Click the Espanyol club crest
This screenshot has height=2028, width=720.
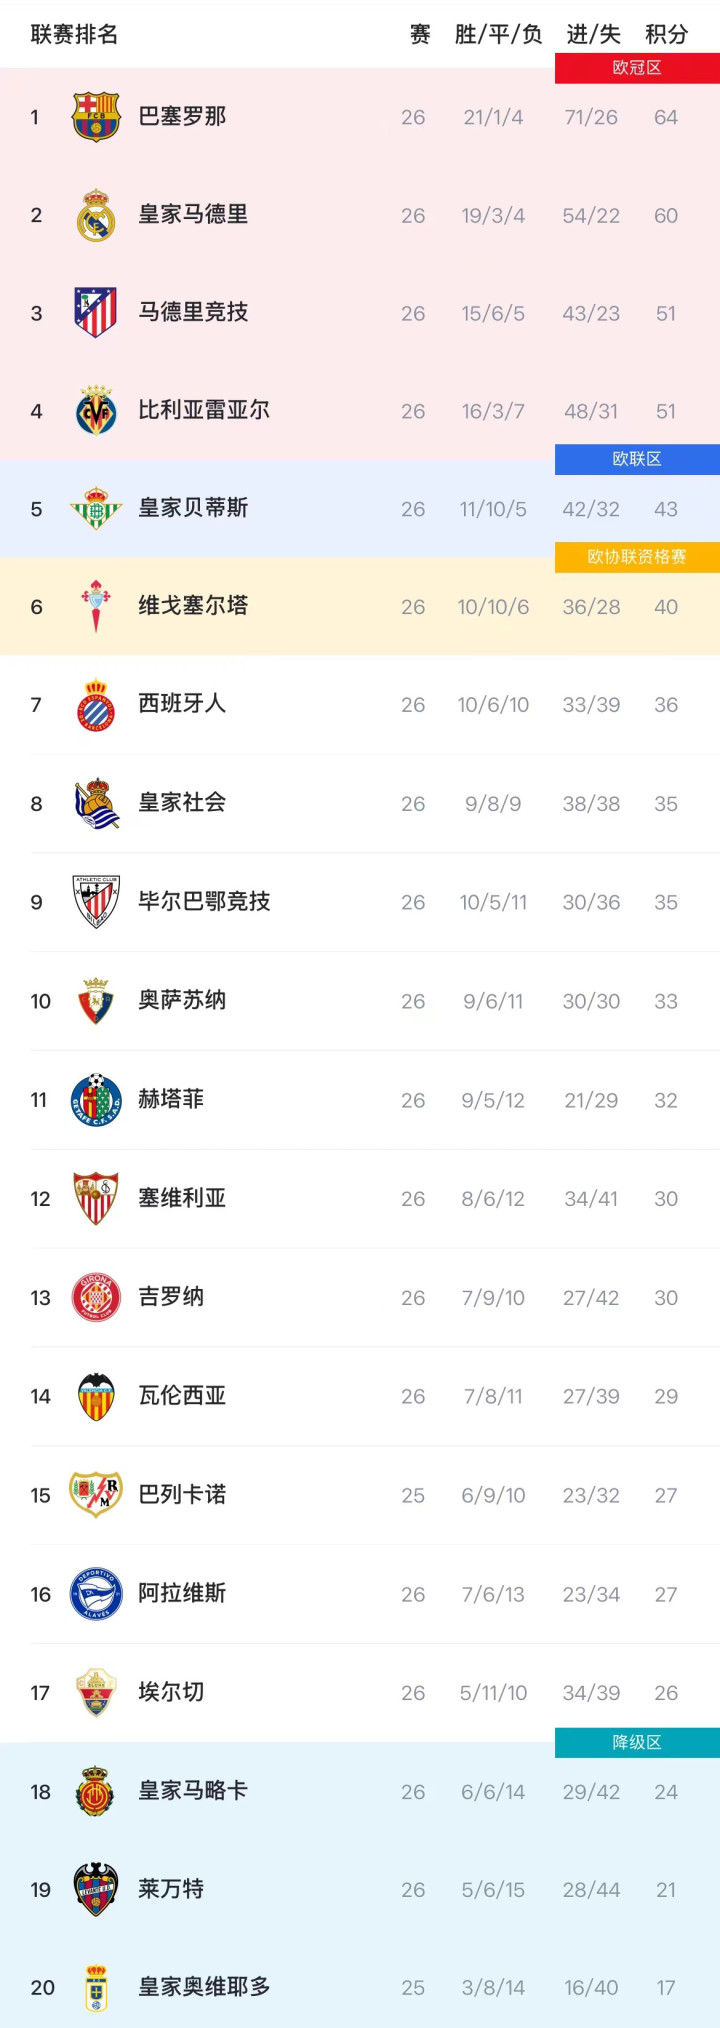96,705
